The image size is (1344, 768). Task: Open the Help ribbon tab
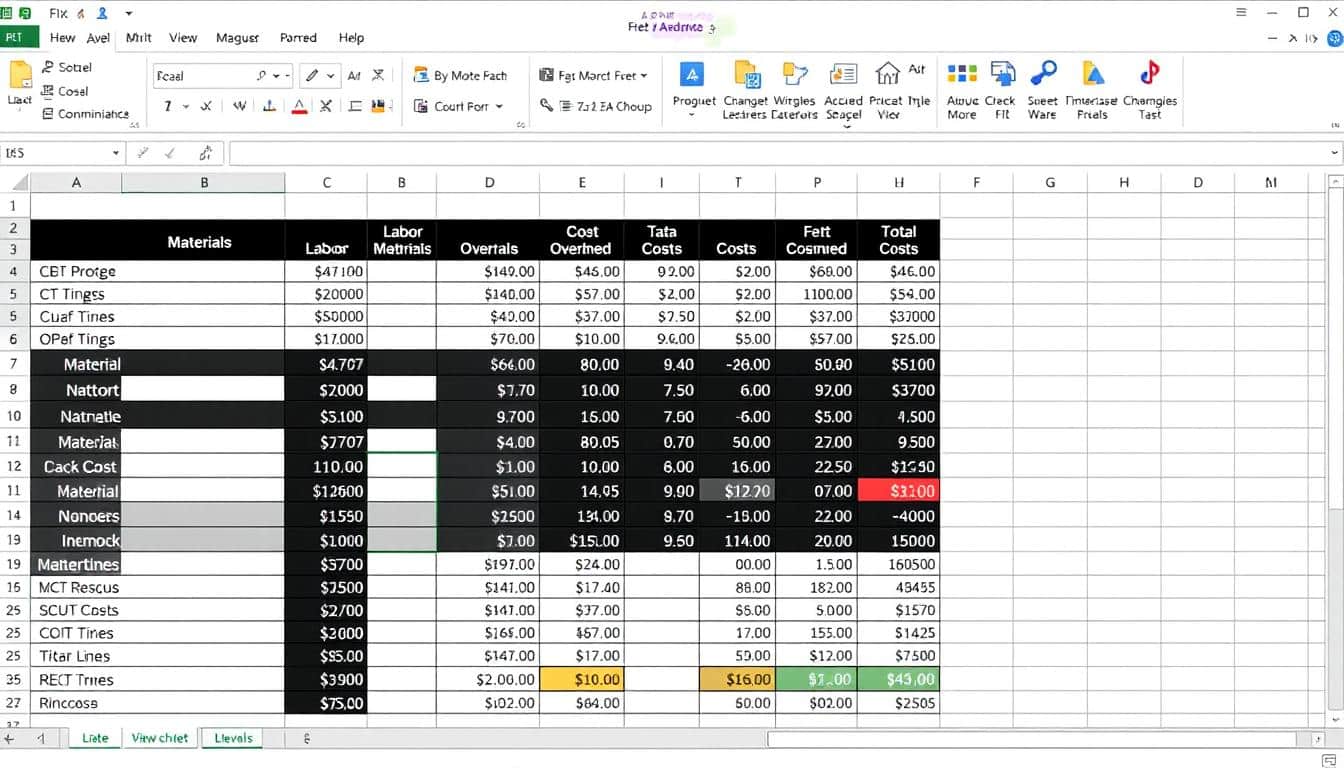(351, 37)
